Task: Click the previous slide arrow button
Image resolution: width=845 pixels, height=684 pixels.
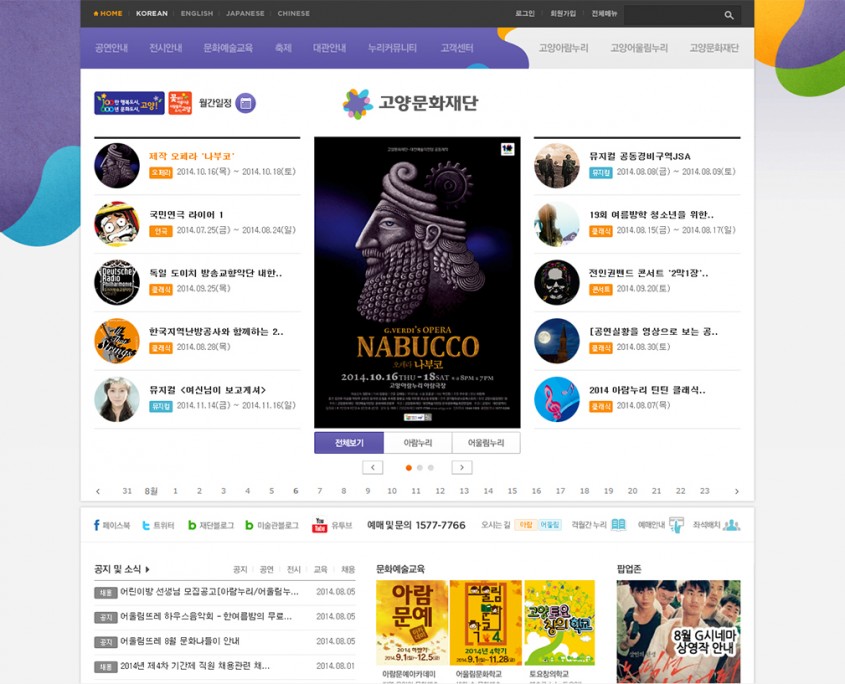Action: click(372, 467)
